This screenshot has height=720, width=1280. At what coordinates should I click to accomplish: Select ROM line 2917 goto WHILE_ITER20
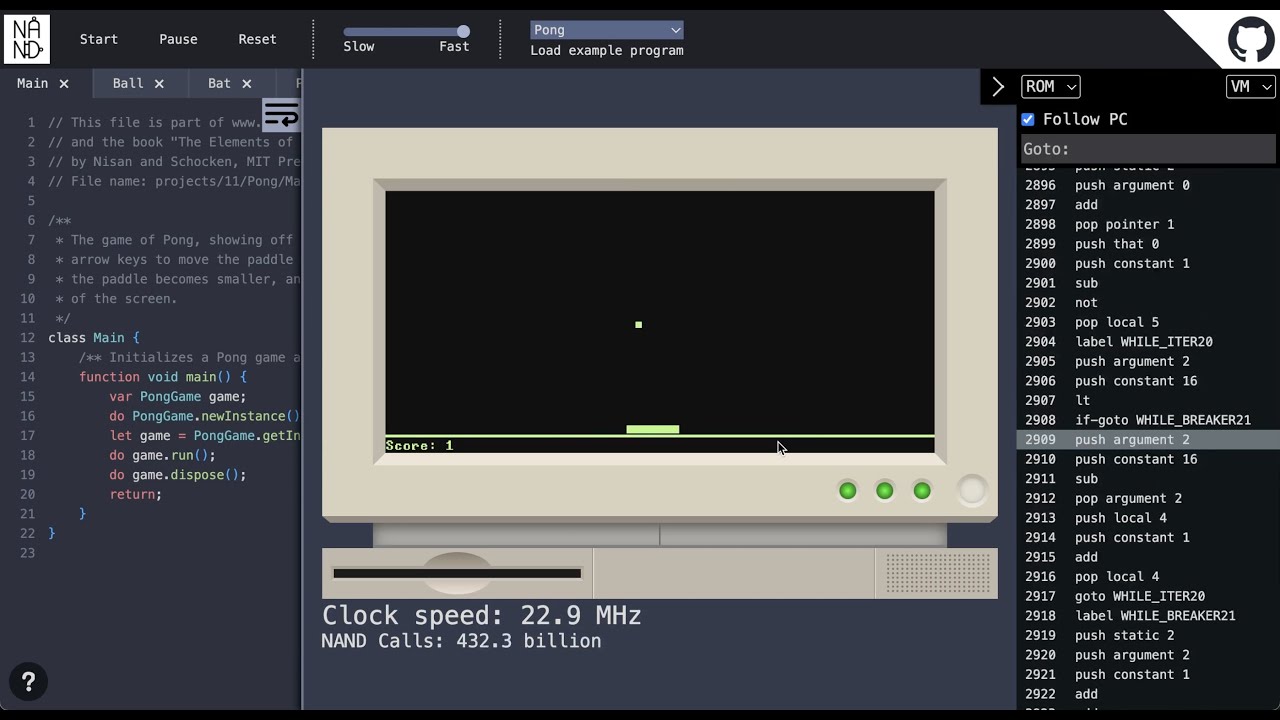pos(1148,596)
